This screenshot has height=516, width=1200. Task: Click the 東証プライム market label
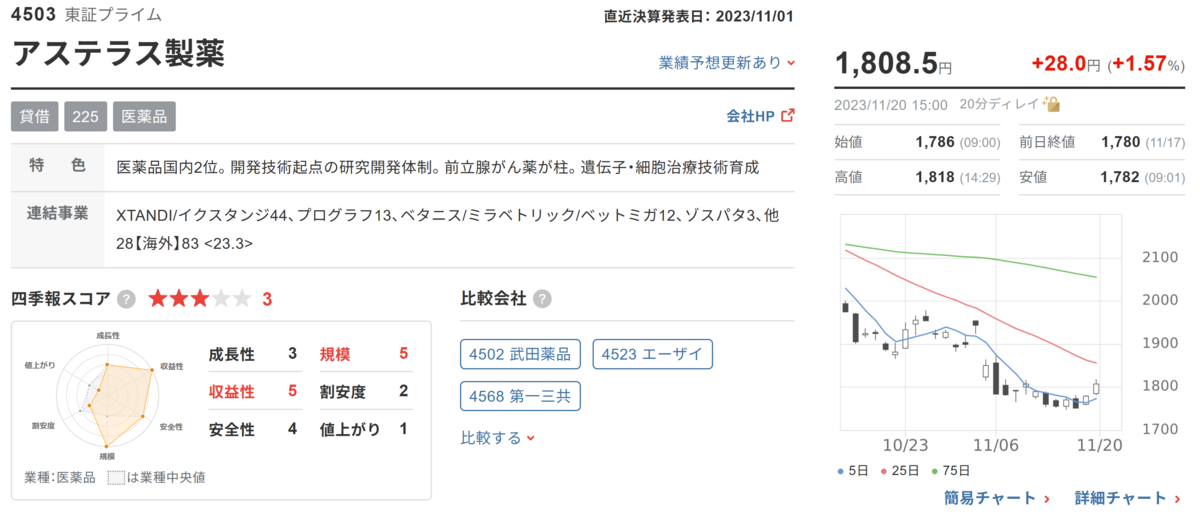112,15
